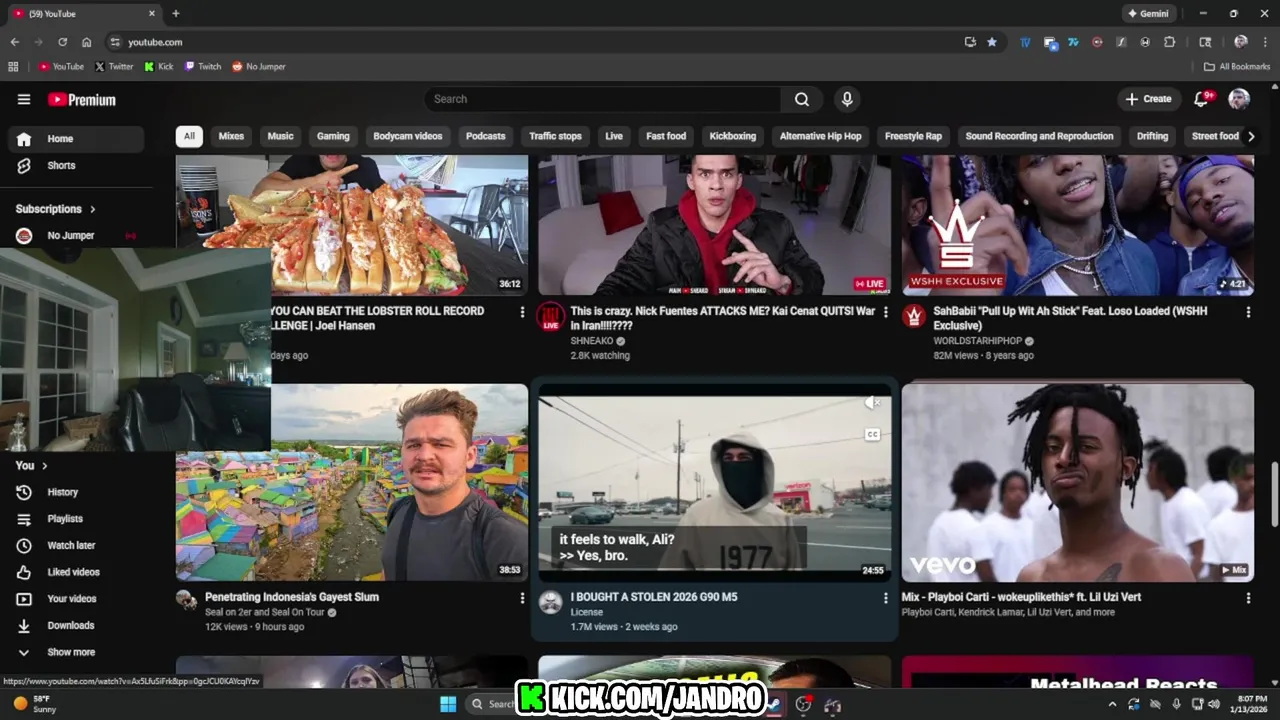Screen dimensions: 1280x720
Task: Open Seal on 2er channel name link
Action: click(x=265, y=612)
